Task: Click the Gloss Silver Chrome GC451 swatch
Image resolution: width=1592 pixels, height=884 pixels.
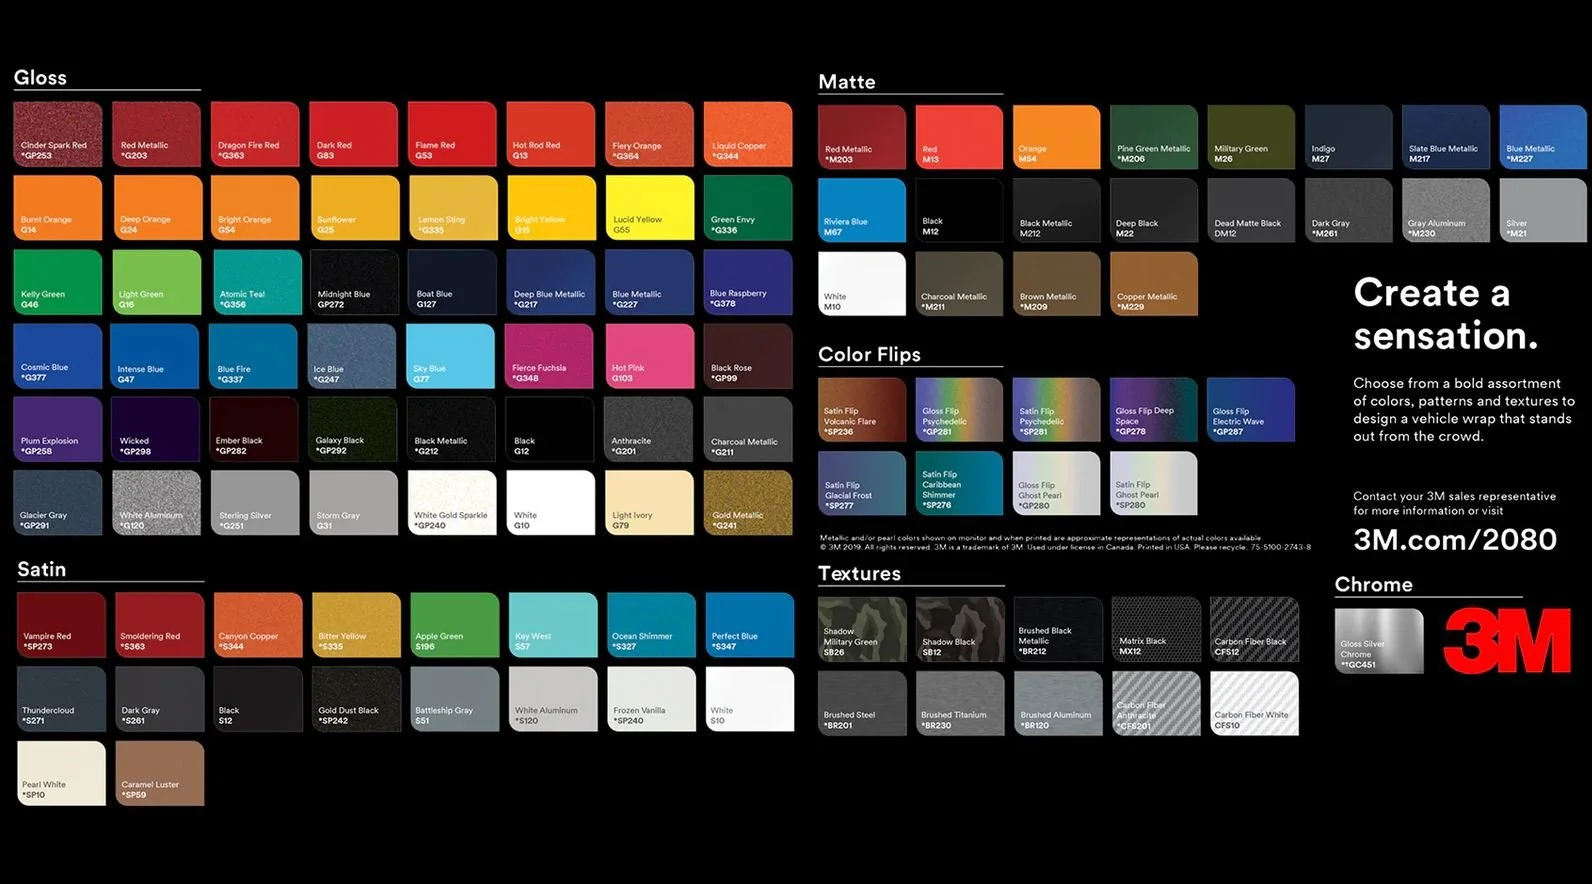Action: (1379, 641)
